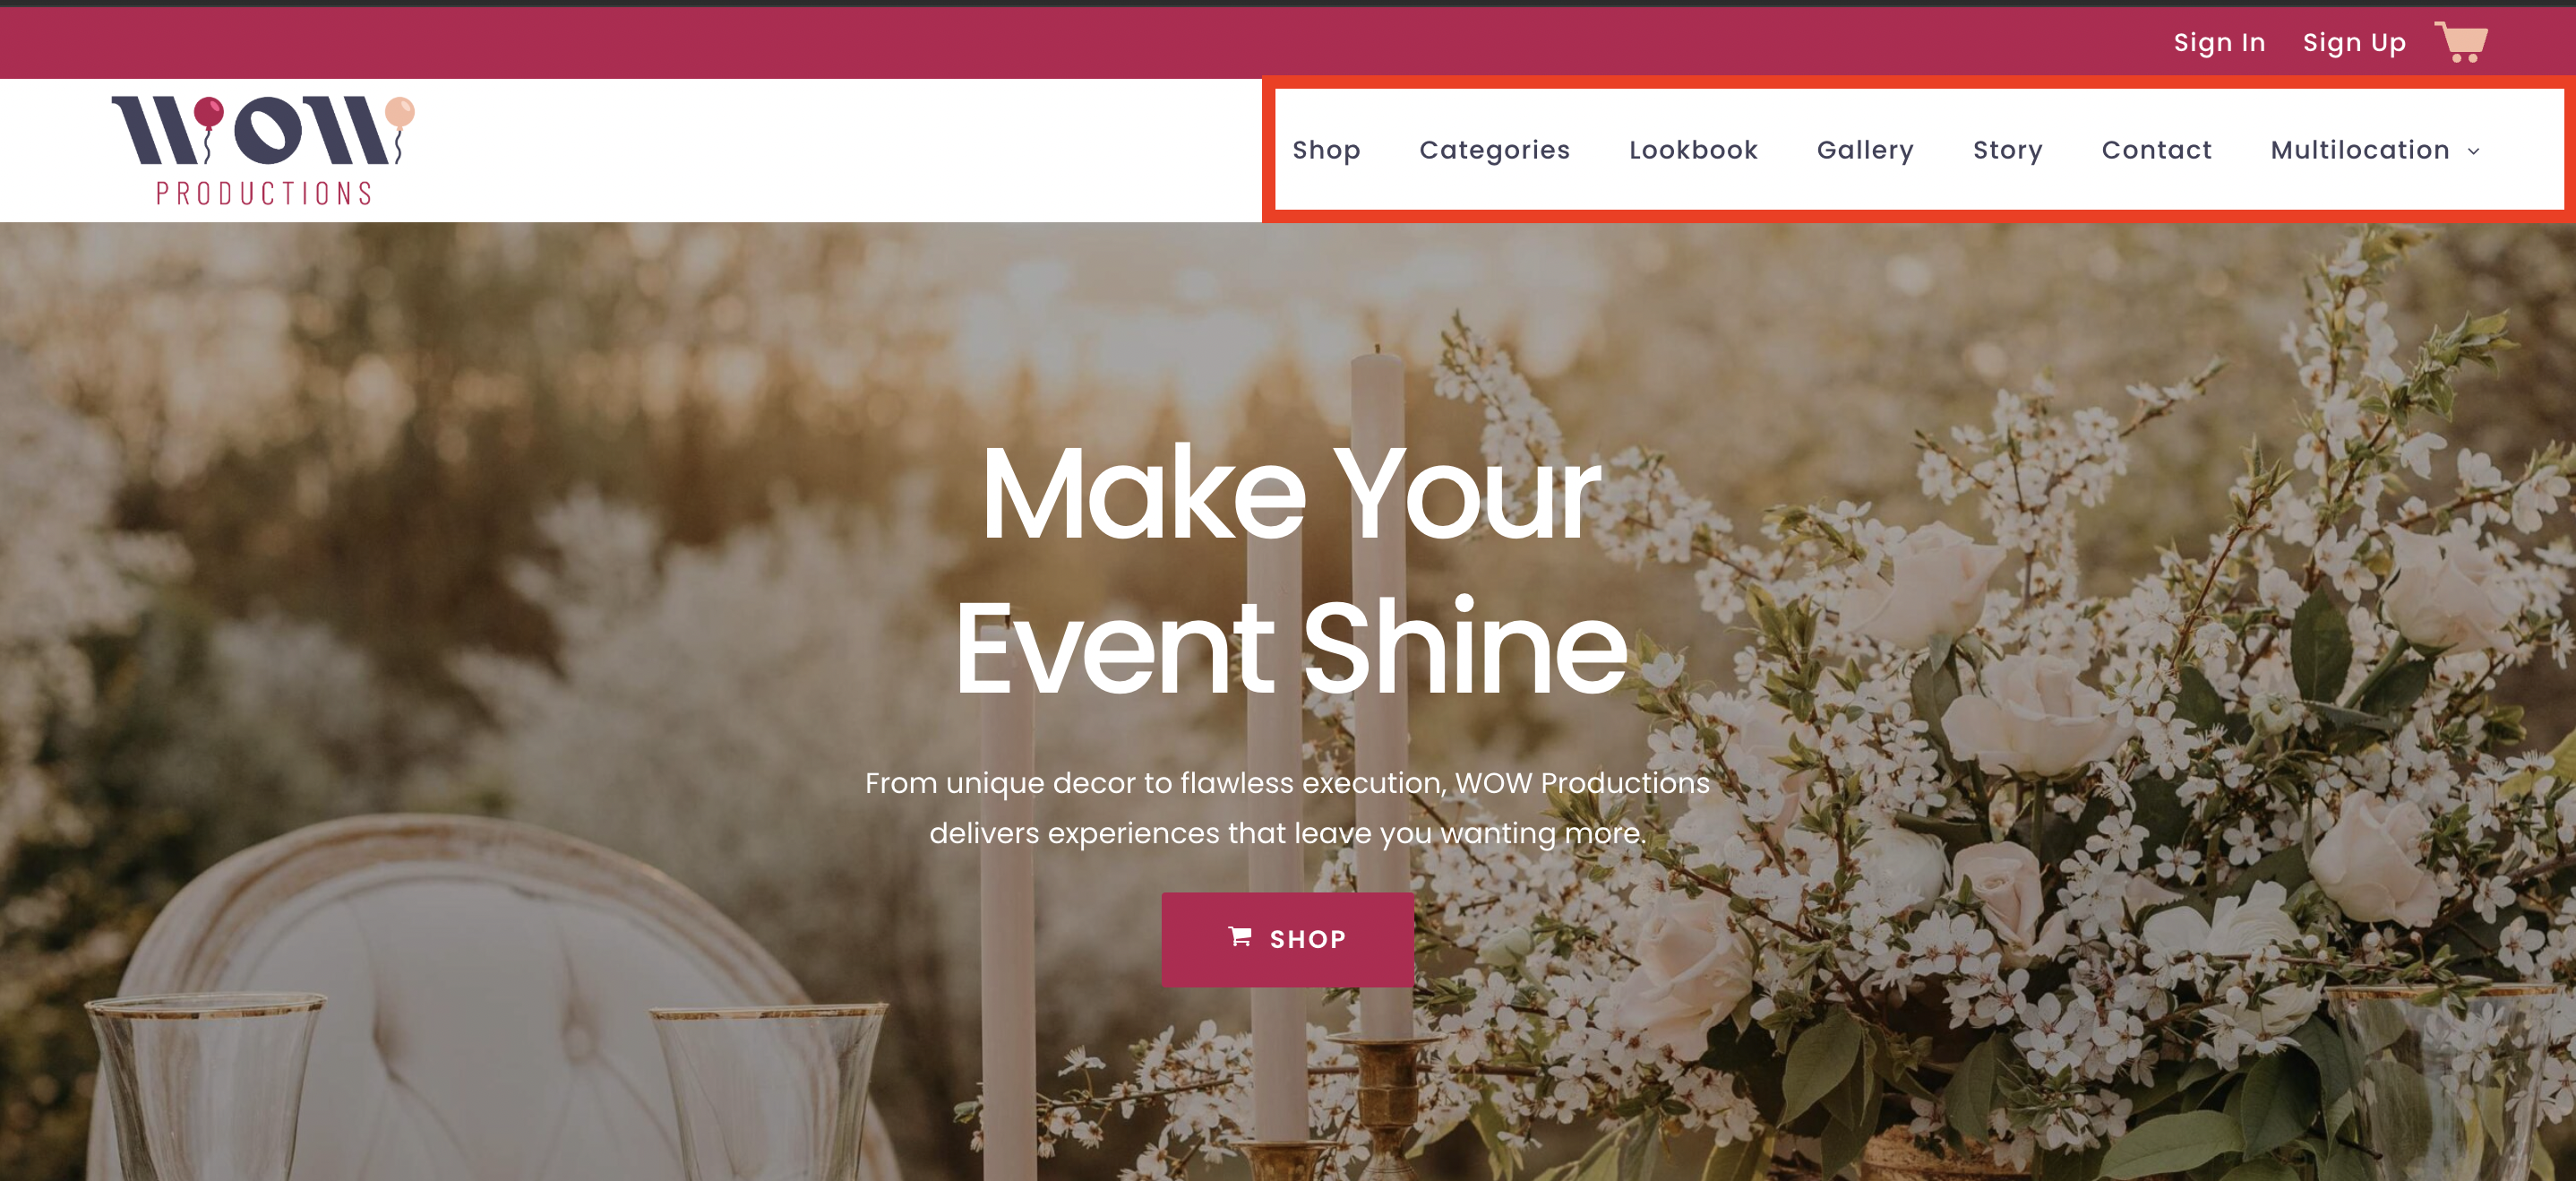Open the shopping cart icon
Screen dimensions: 2576x1181
click(x=2461, y=42)
